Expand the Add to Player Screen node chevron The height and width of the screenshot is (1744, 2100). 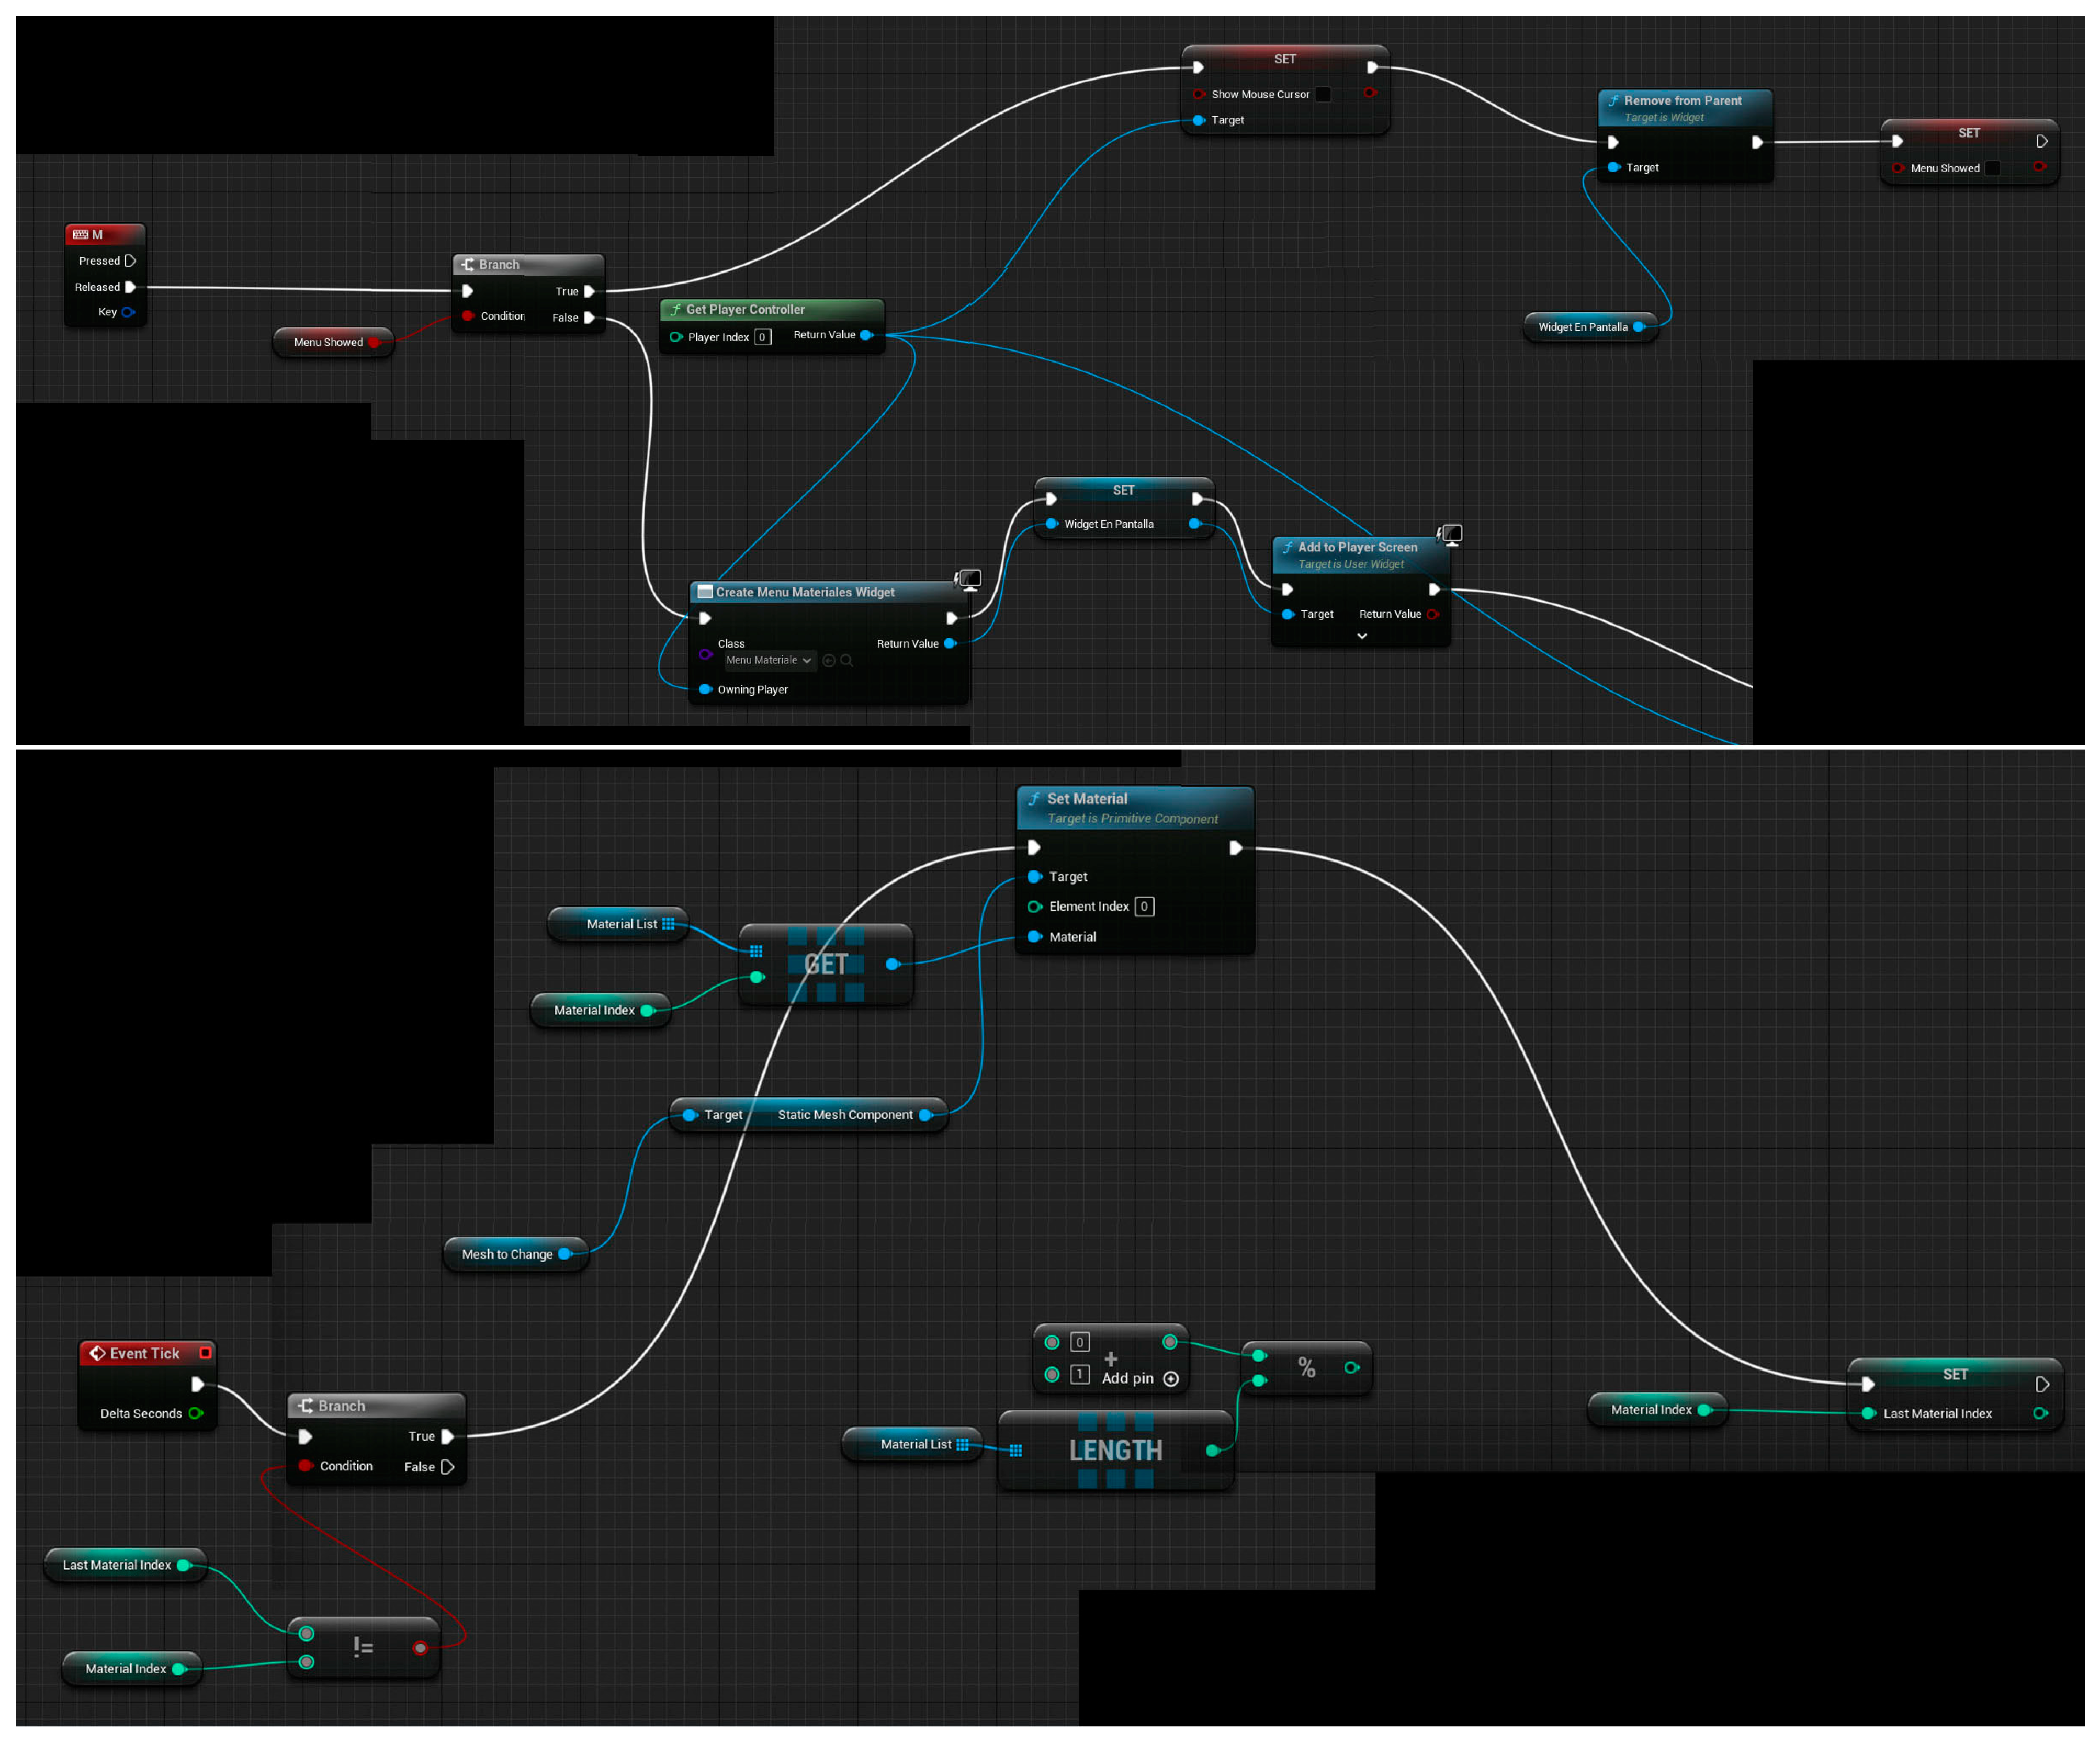[1362, 636]
